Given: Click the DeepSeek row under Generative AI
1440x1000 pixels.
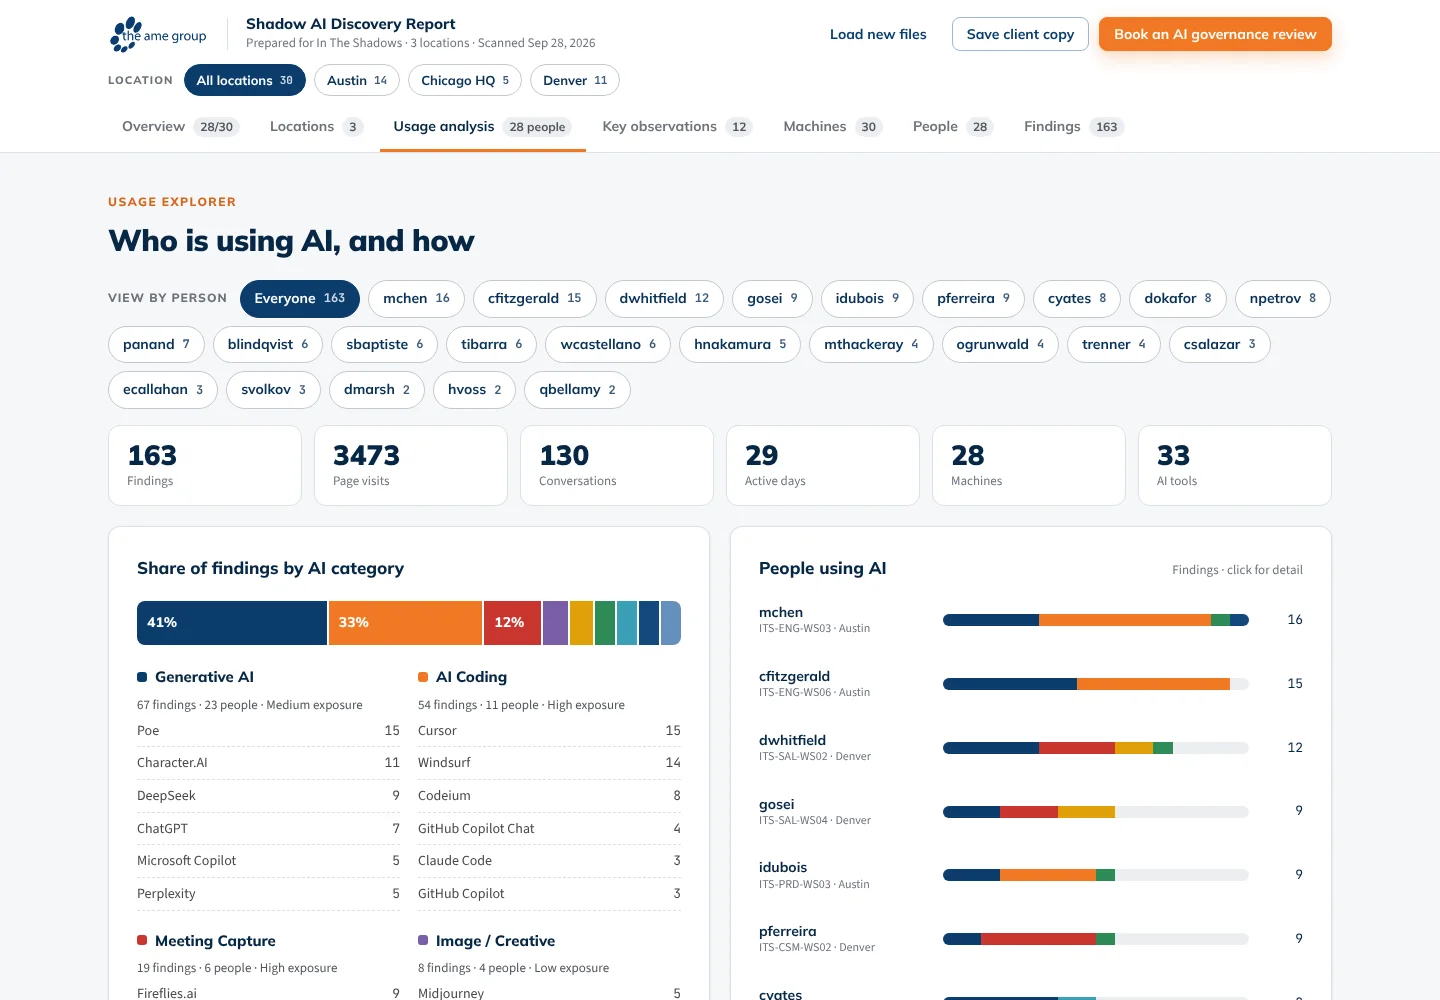Looking at the screenshot, I should pos(268,796).
